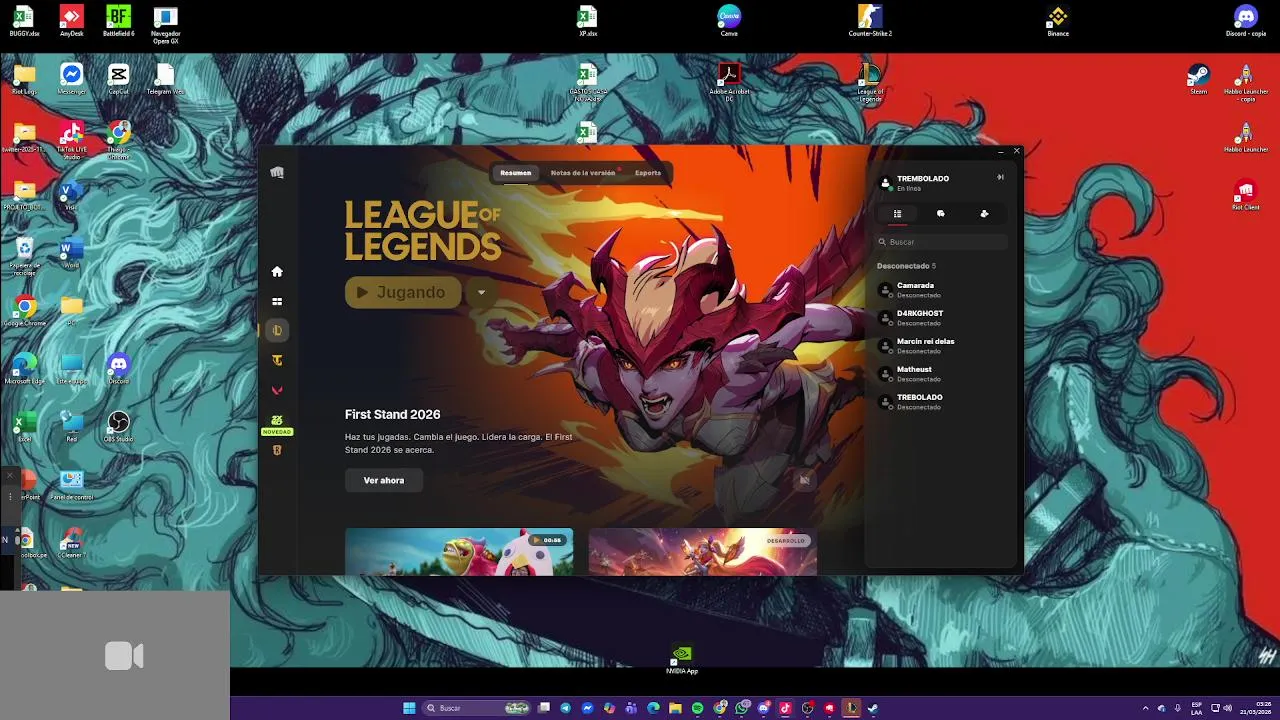Viewport: 1280px width, 720px height.
Task: Select the OBS Studio desktop icon
Action: coord(118,427)
